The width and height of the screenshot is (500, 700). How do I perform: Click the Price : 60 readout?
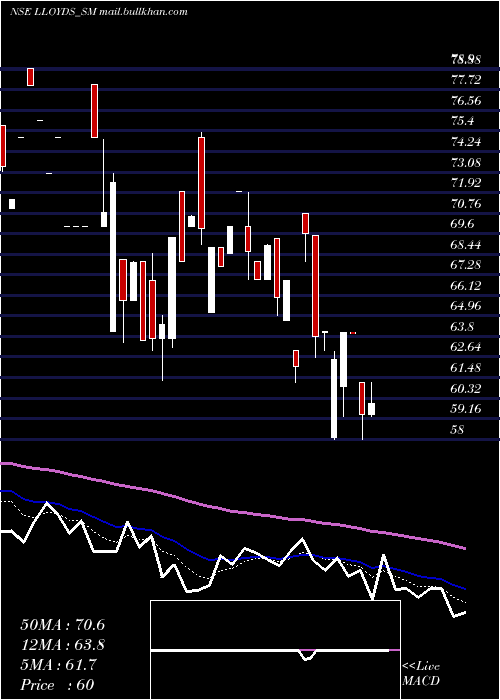click(58, 685)
